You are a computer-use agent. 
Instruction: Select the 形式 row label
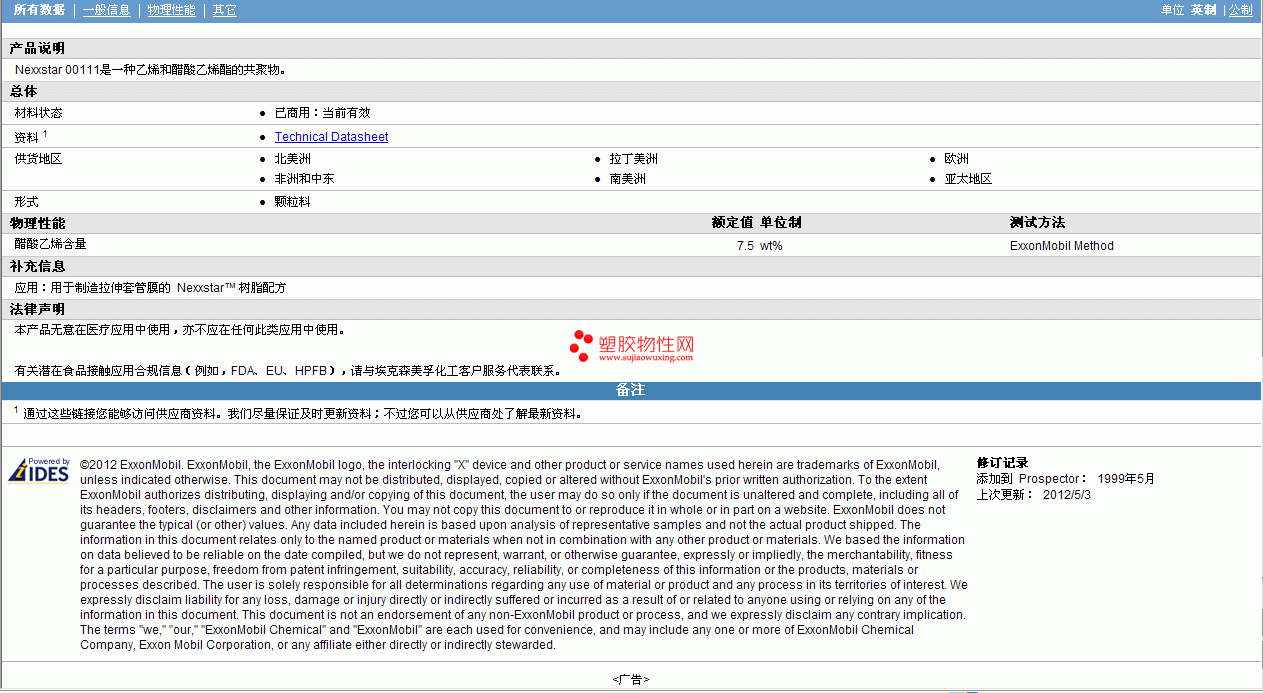[27, 201]
